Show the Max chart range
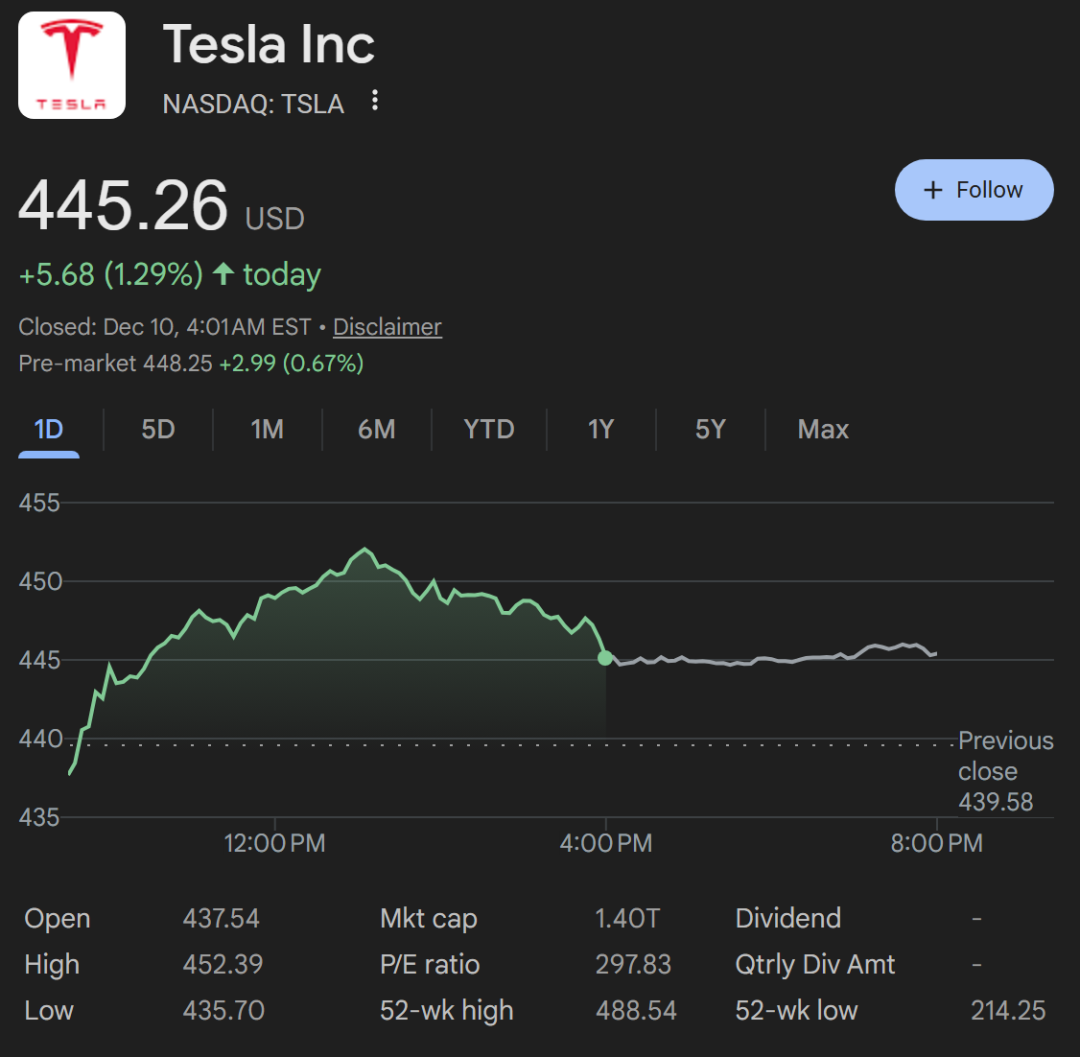Screen dimensions: 1080x1057 pos(823,430)
